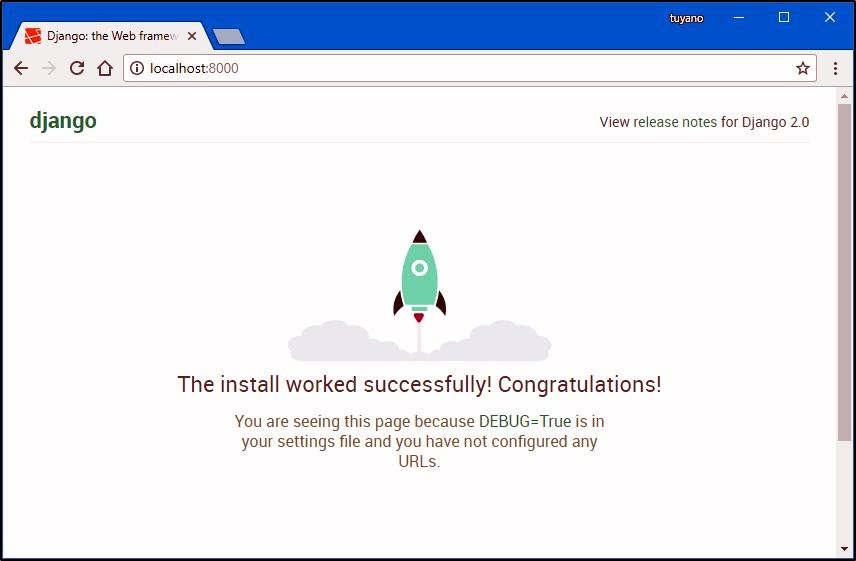Close the Django tab
Image resolution: width=856 pixels, height=561 pixels.
point(191,36)
